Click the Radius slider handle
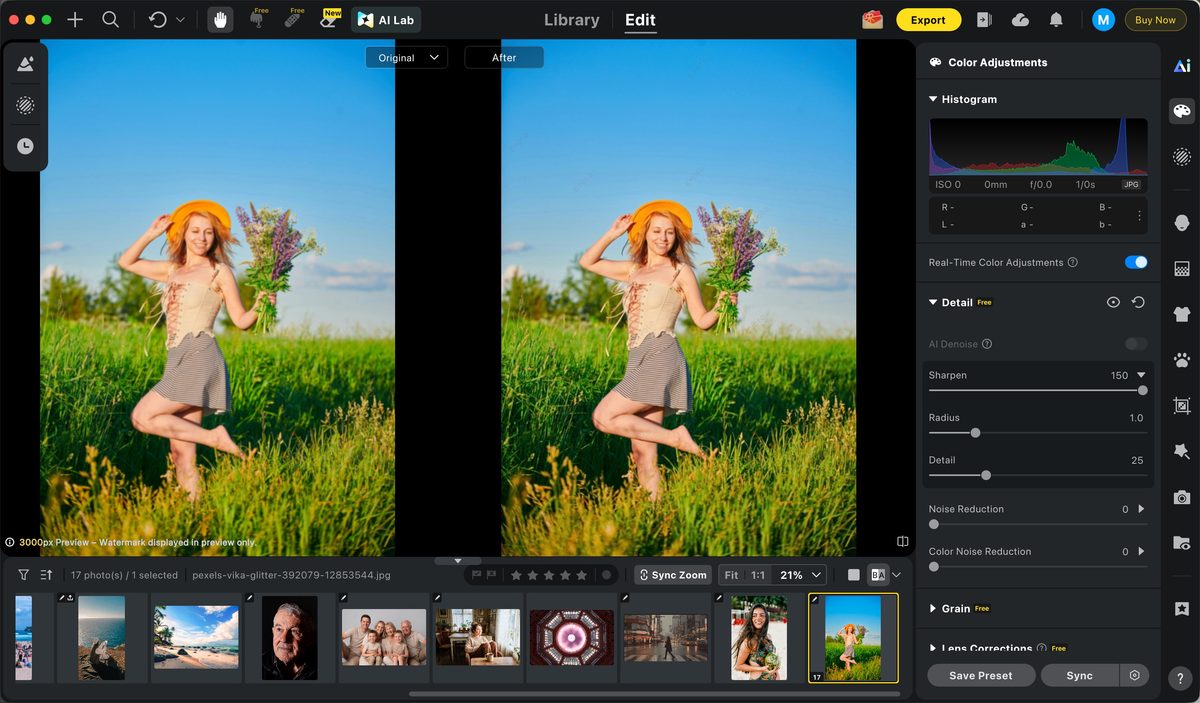The image size is (1200, 703). pos(975,433)
